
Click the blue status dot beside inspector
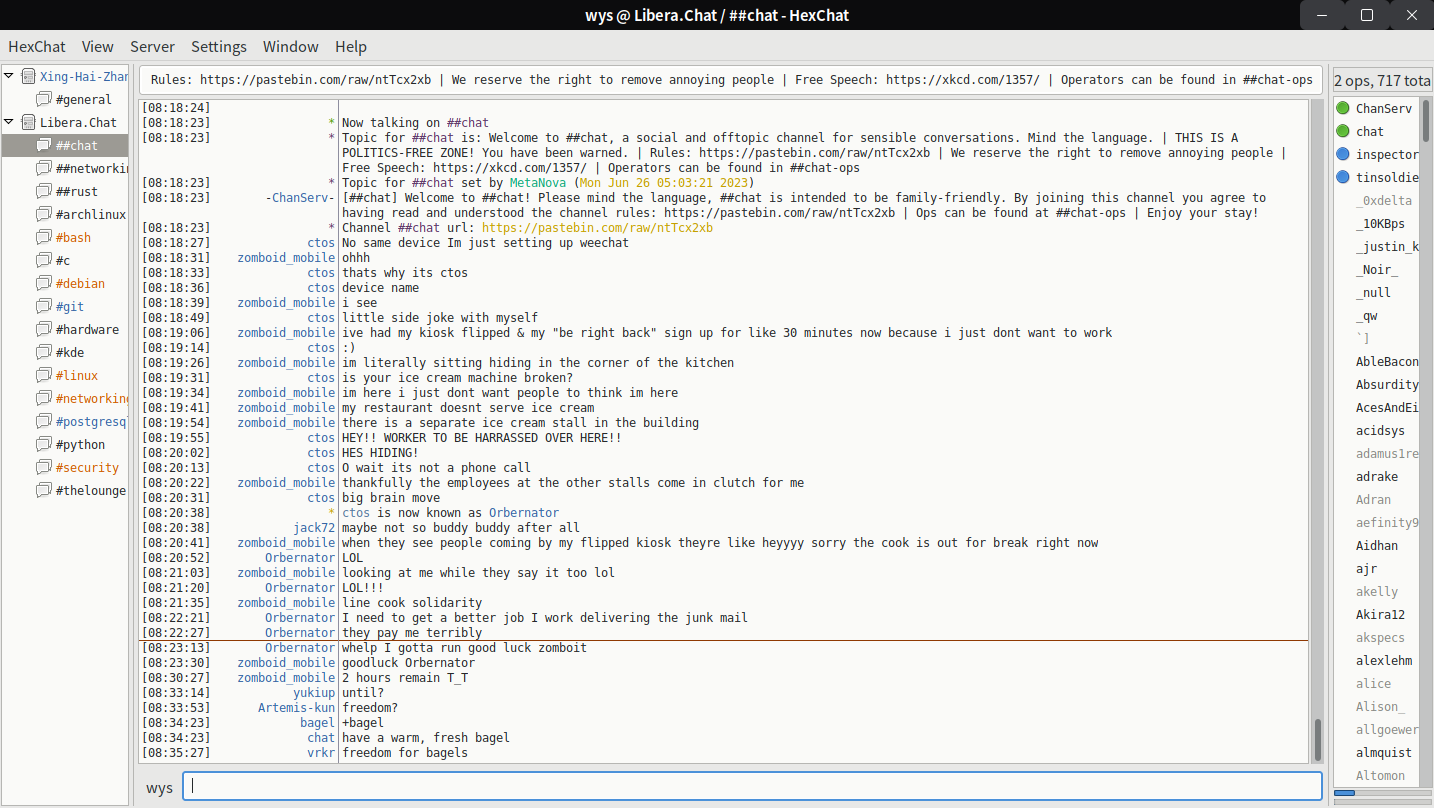pyautogui.click(x=1343, y=154)
